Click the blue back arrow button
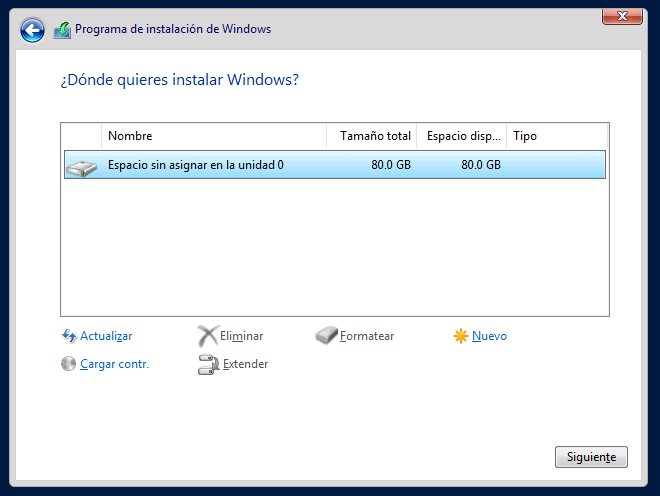Screen dimensions: 660x496 (32, 30)
